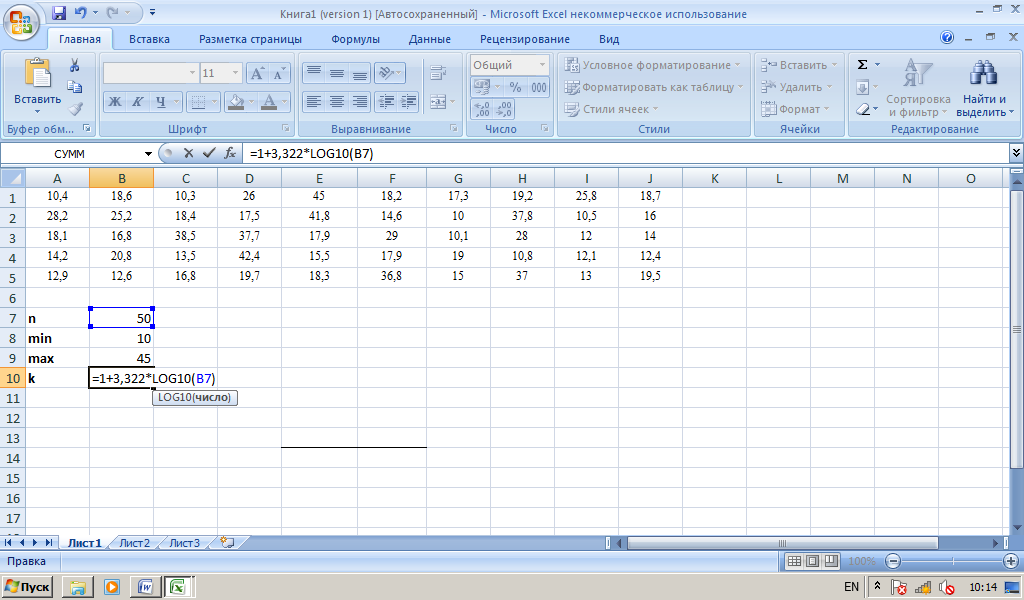Confirm formula entry with checkmark
This screenshot has height=600, width=1024.
[x=209, y=153]
